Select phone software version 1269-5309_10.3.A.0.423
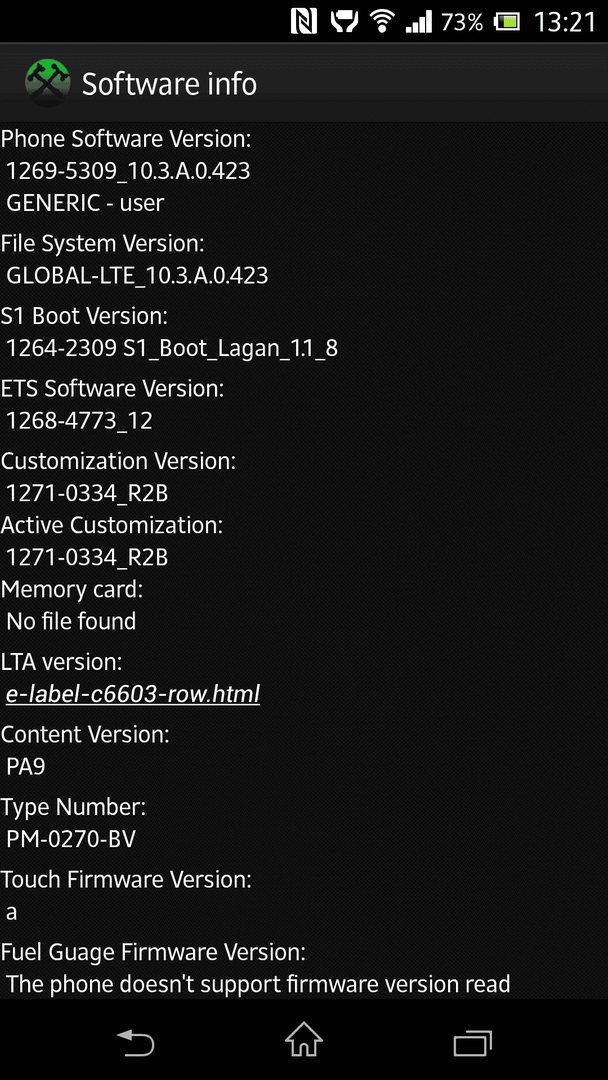The image size is (608, 1080). [128, 170]
